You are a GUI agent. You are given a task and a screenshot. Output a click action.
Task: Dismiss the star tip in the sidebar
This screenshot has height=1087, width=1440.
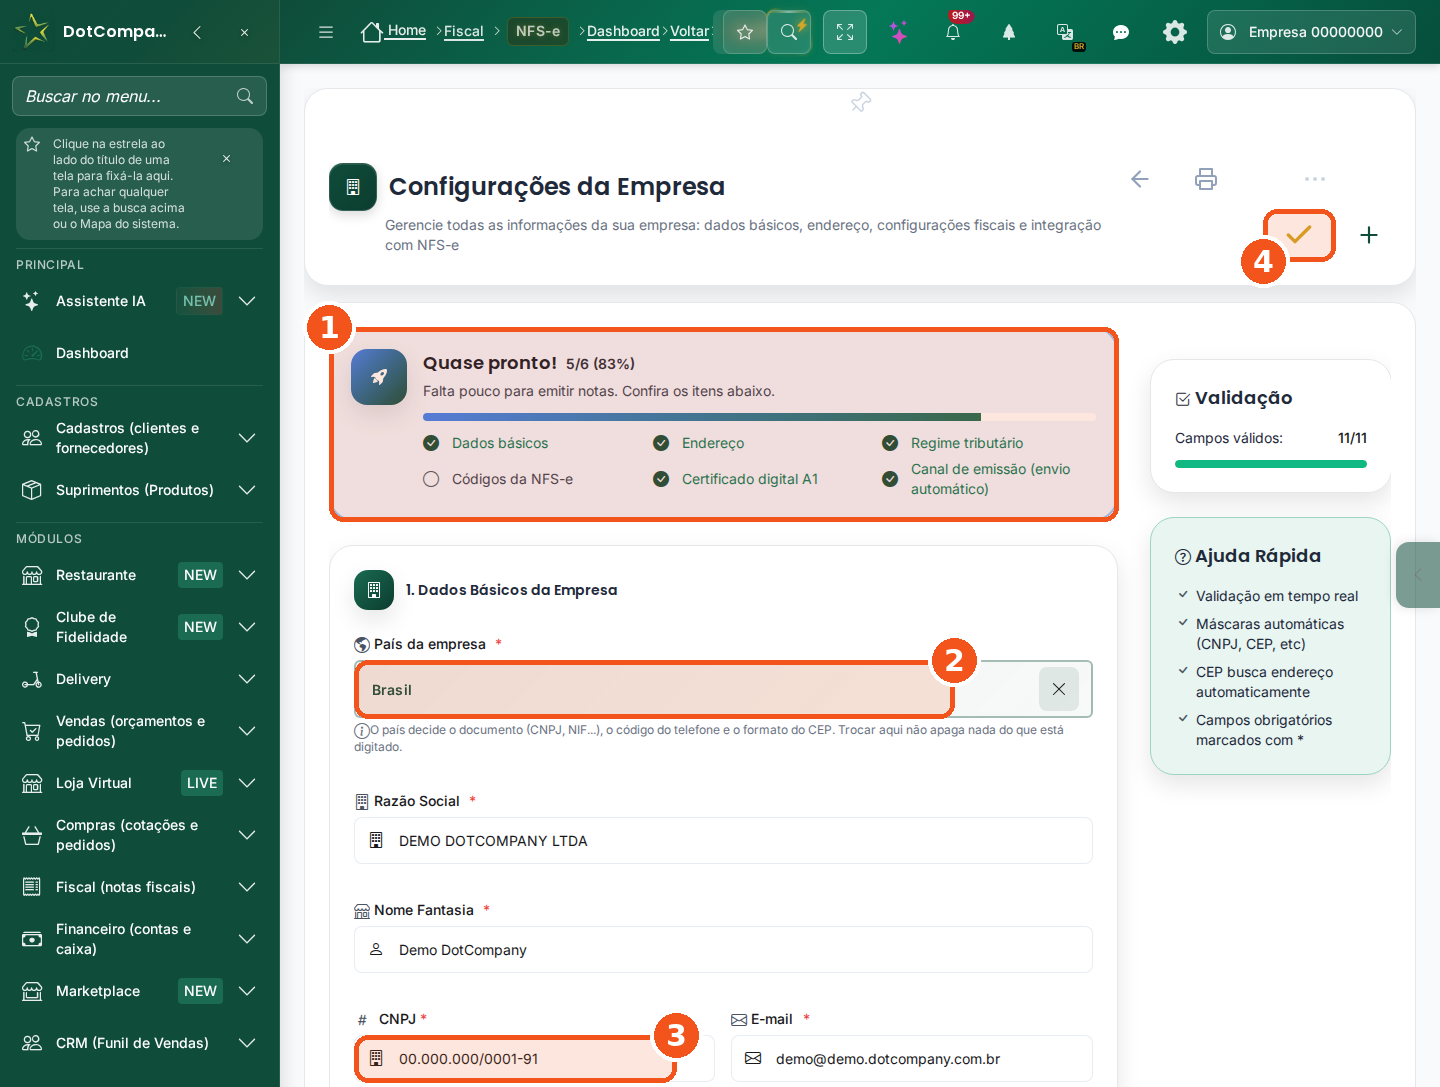227,158
